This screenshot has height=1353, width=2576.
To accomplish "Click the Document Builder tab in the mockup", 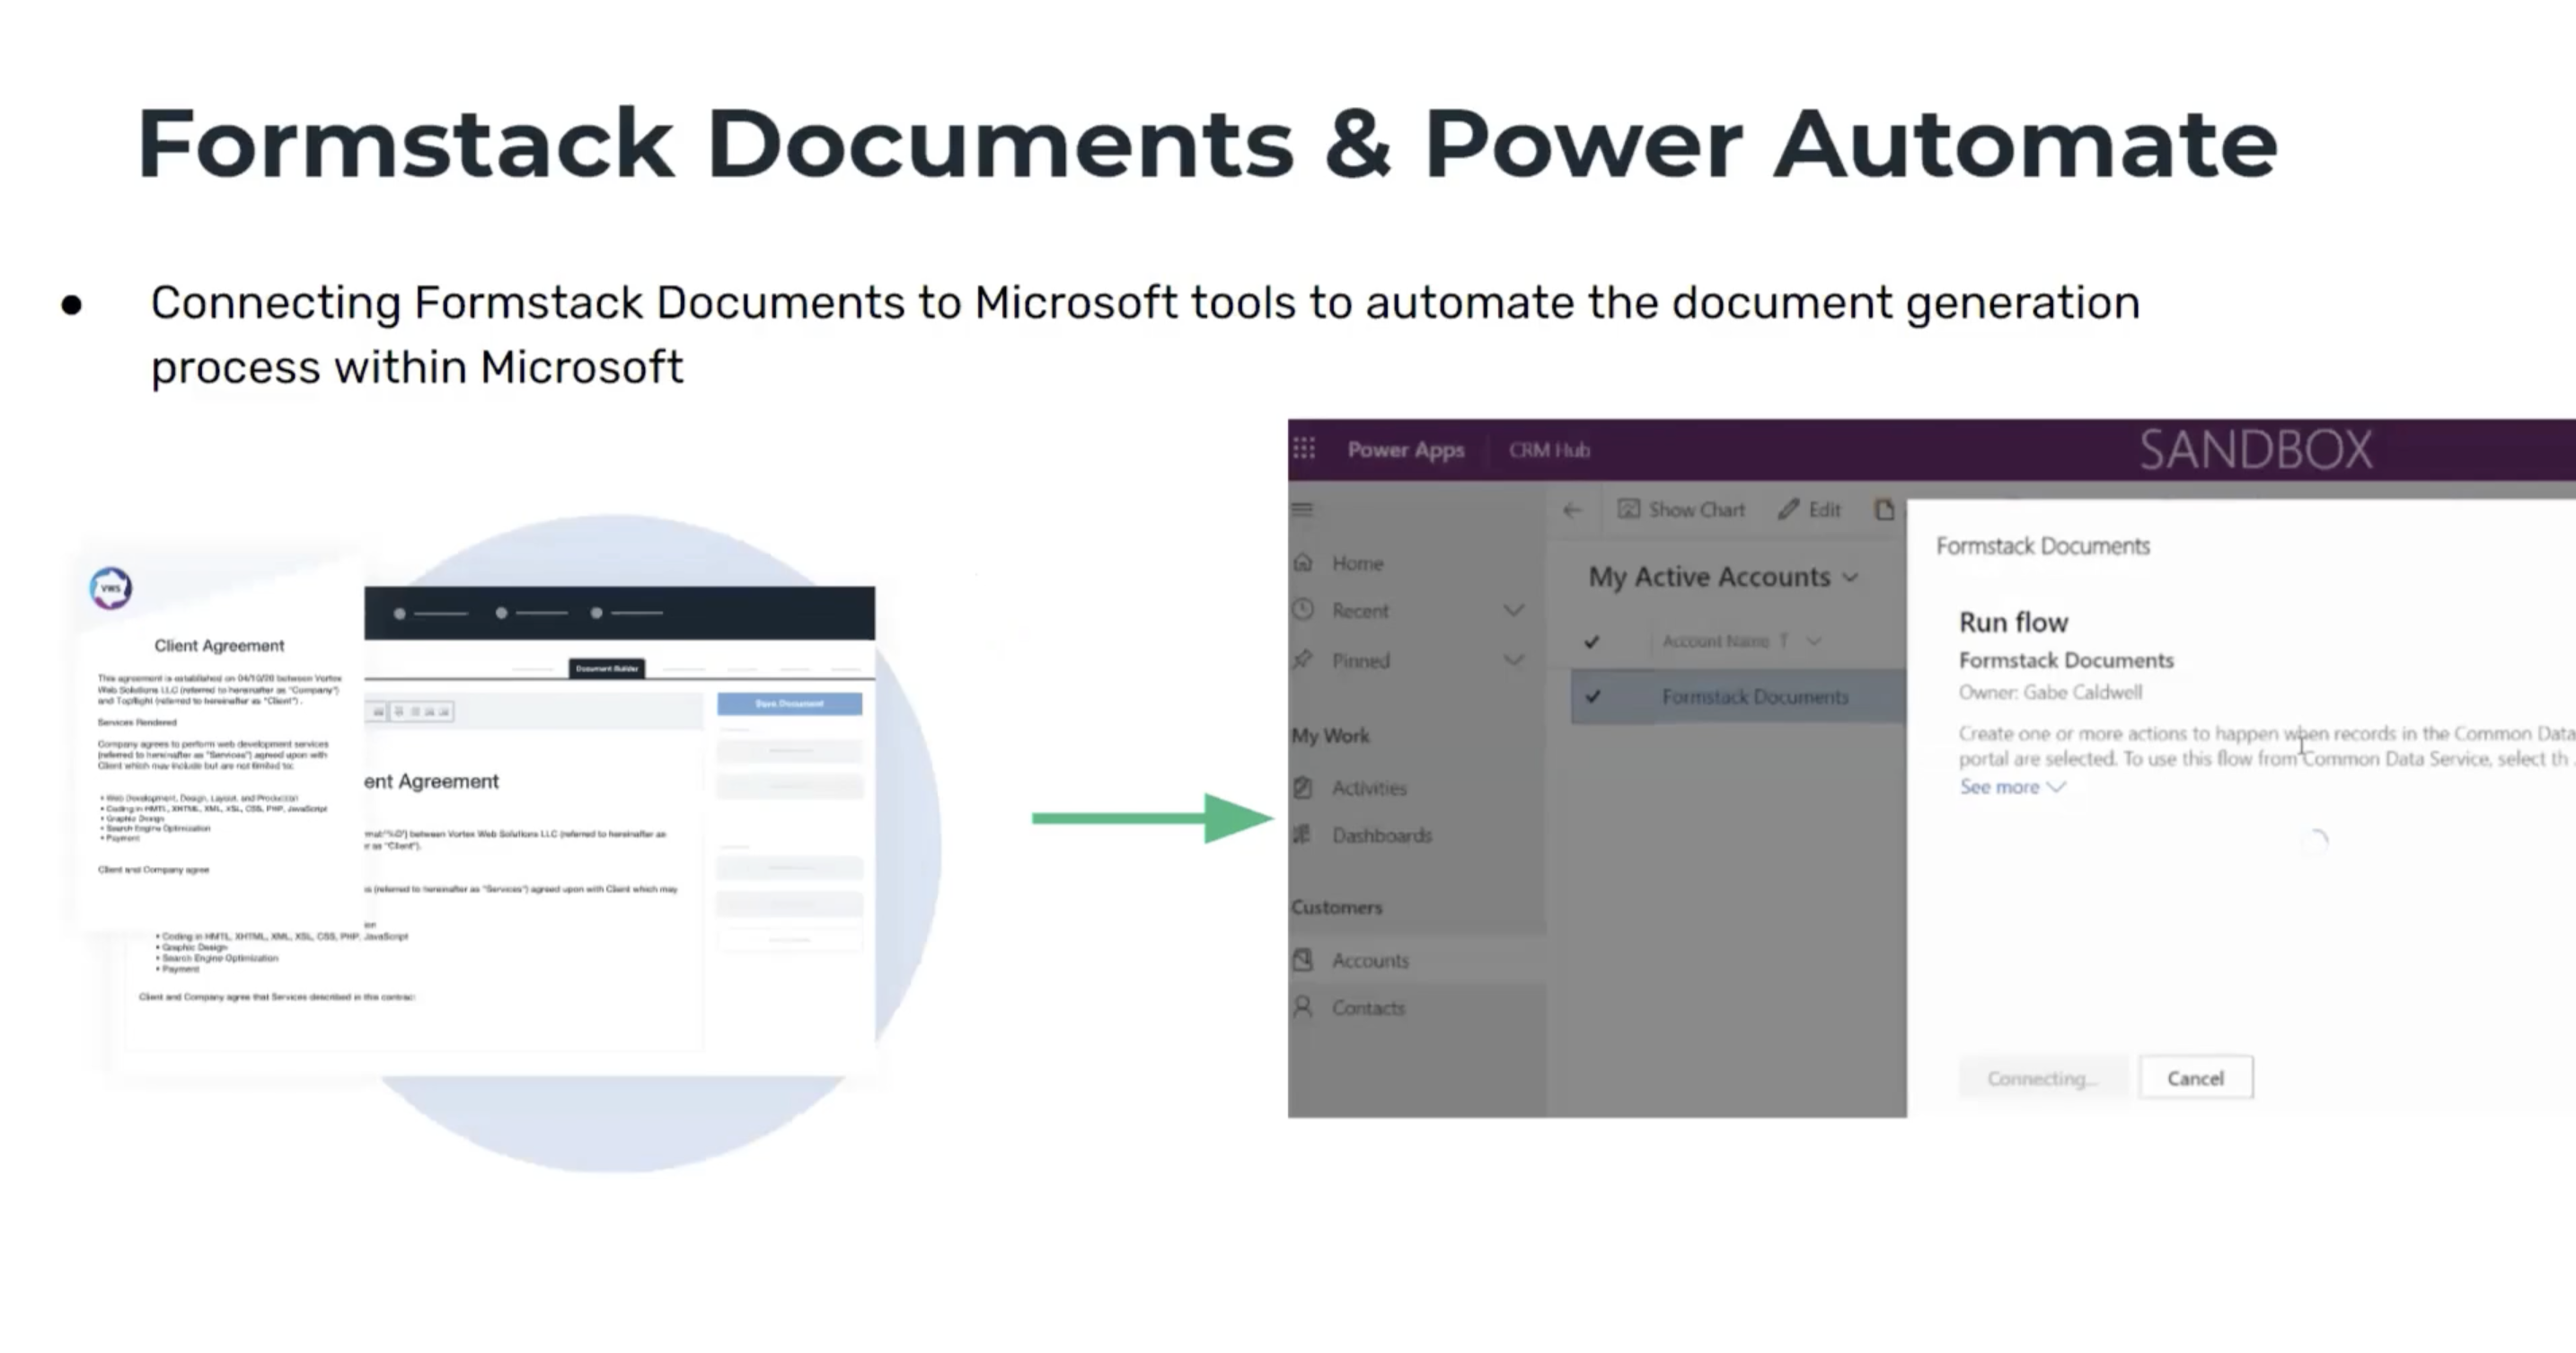I will 607,668.
